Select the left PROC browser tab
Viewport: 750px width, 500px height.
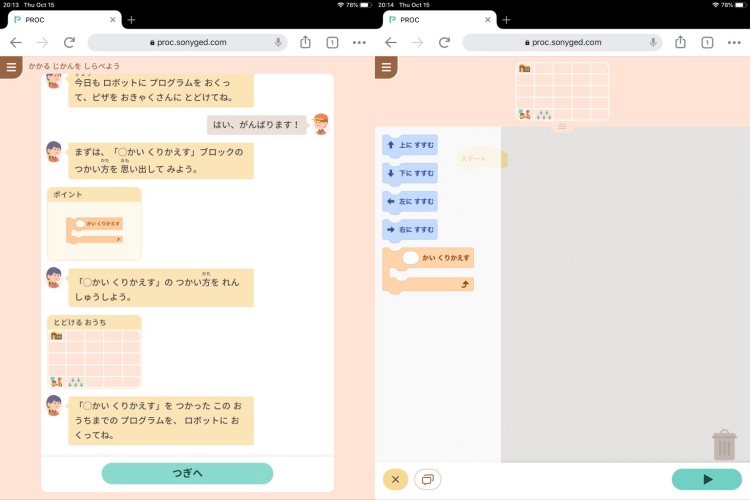65,20
